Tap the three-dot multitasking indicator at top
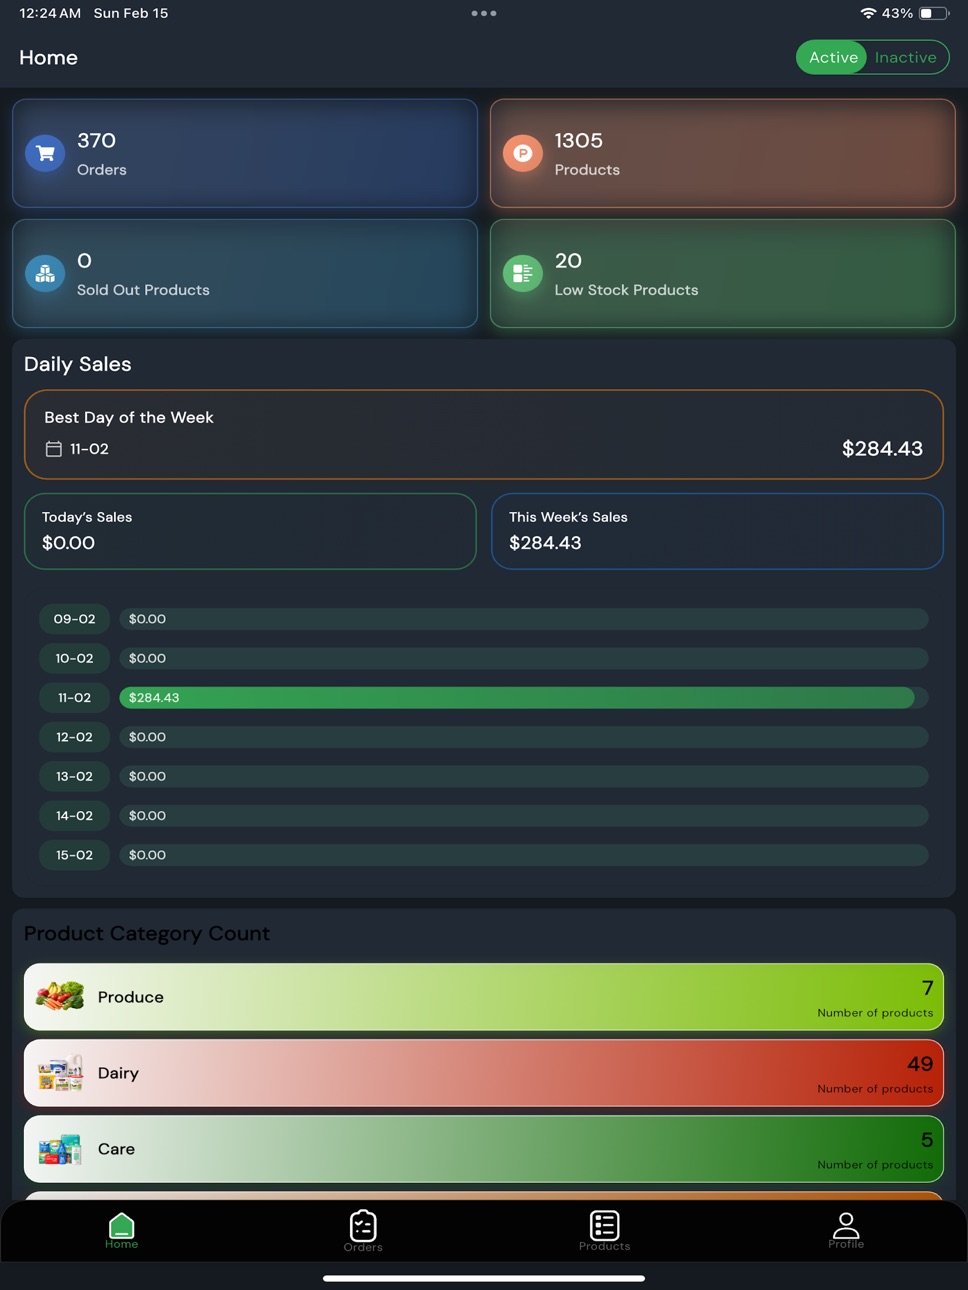Image resolution: width=968 pixels, height=1290 pixels. [484, 14]
